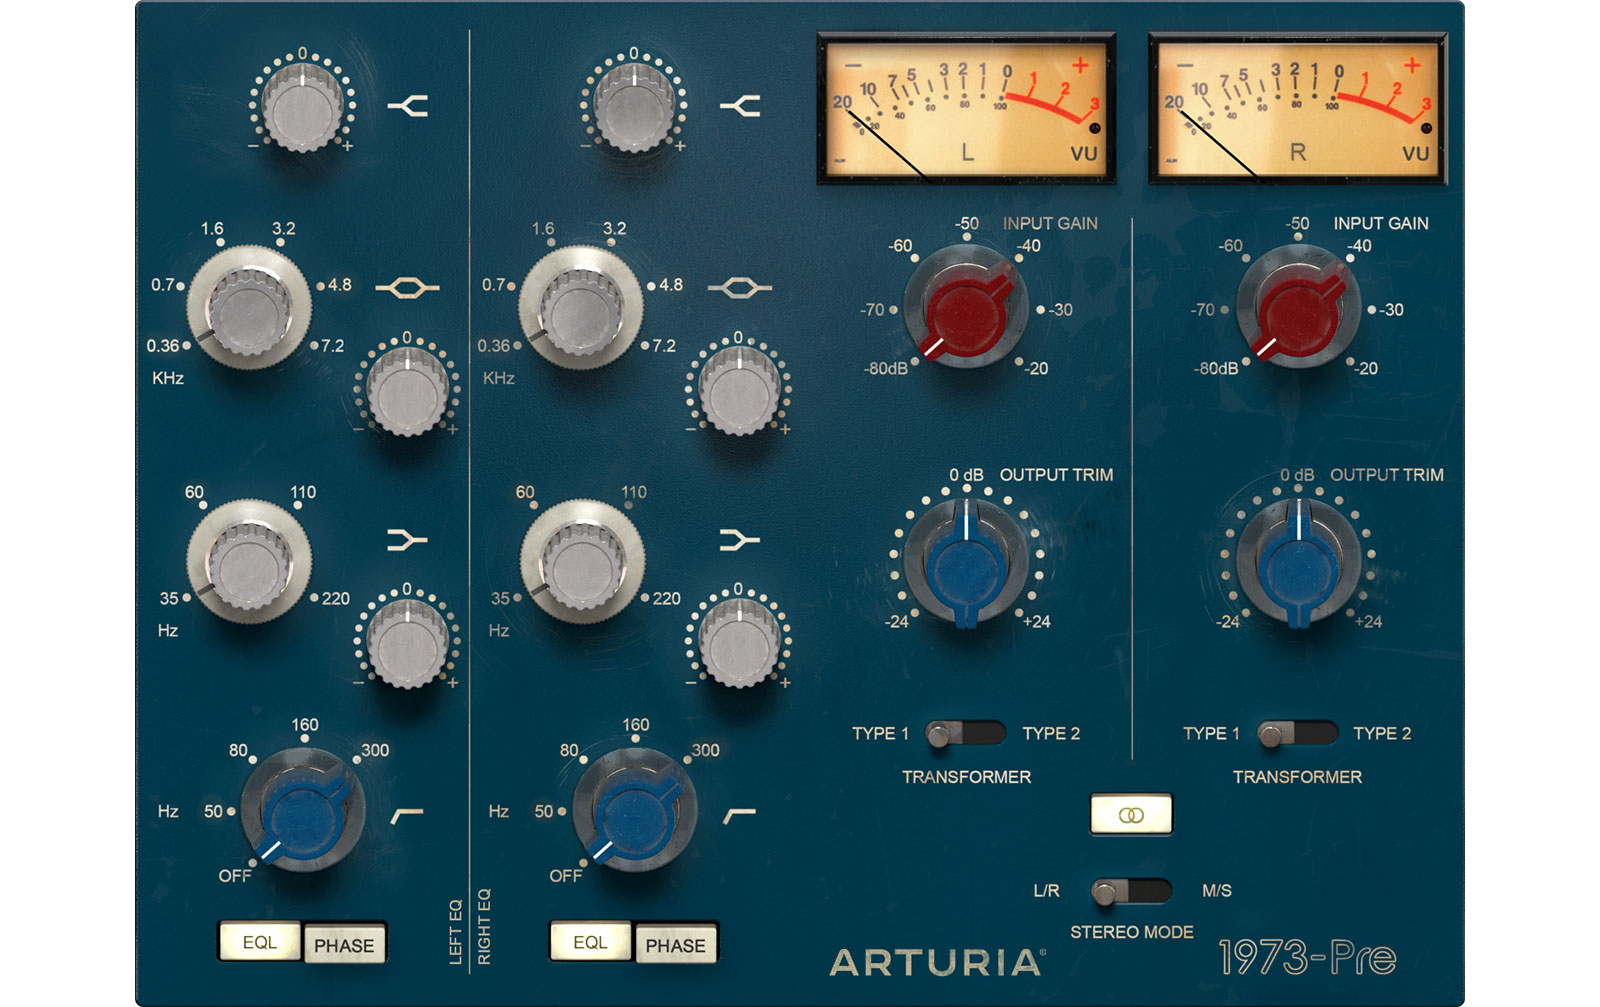This screenshot has height=1007, width=1600.
Task: Click the M/S stereo mode label
Action: (x=1217, y=891)
